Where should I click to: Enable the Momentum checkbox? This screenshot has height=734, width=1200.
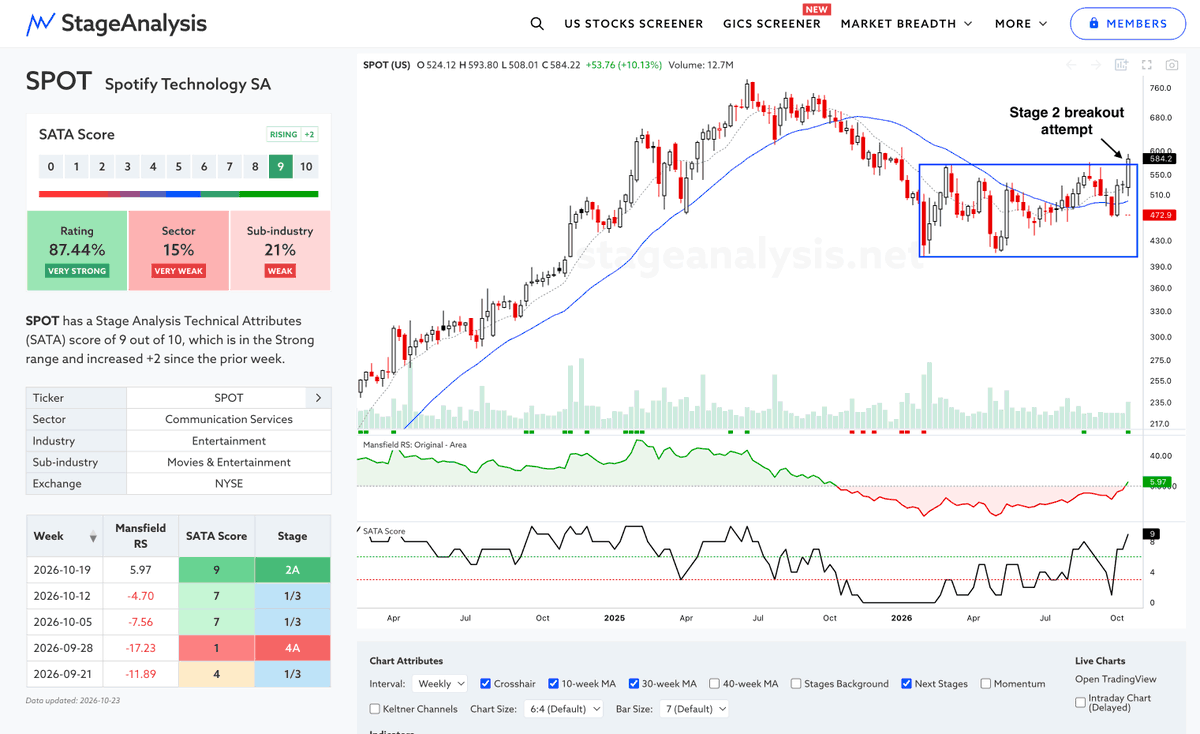(986, 684)
